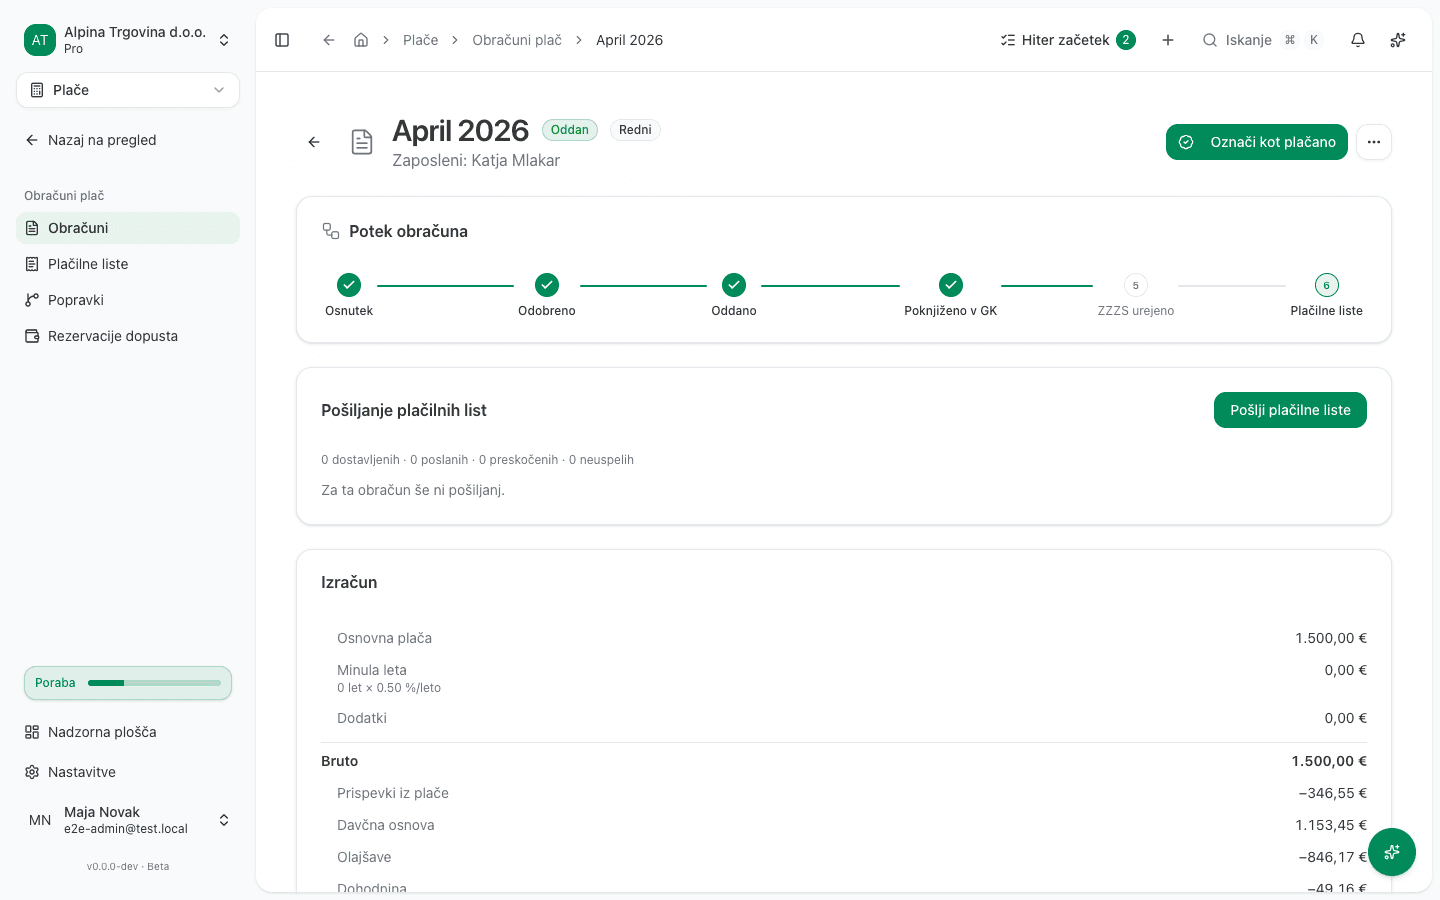Open notifications bell
The height and width of the screenshot is (900, 1440).
click(1358, 40)
